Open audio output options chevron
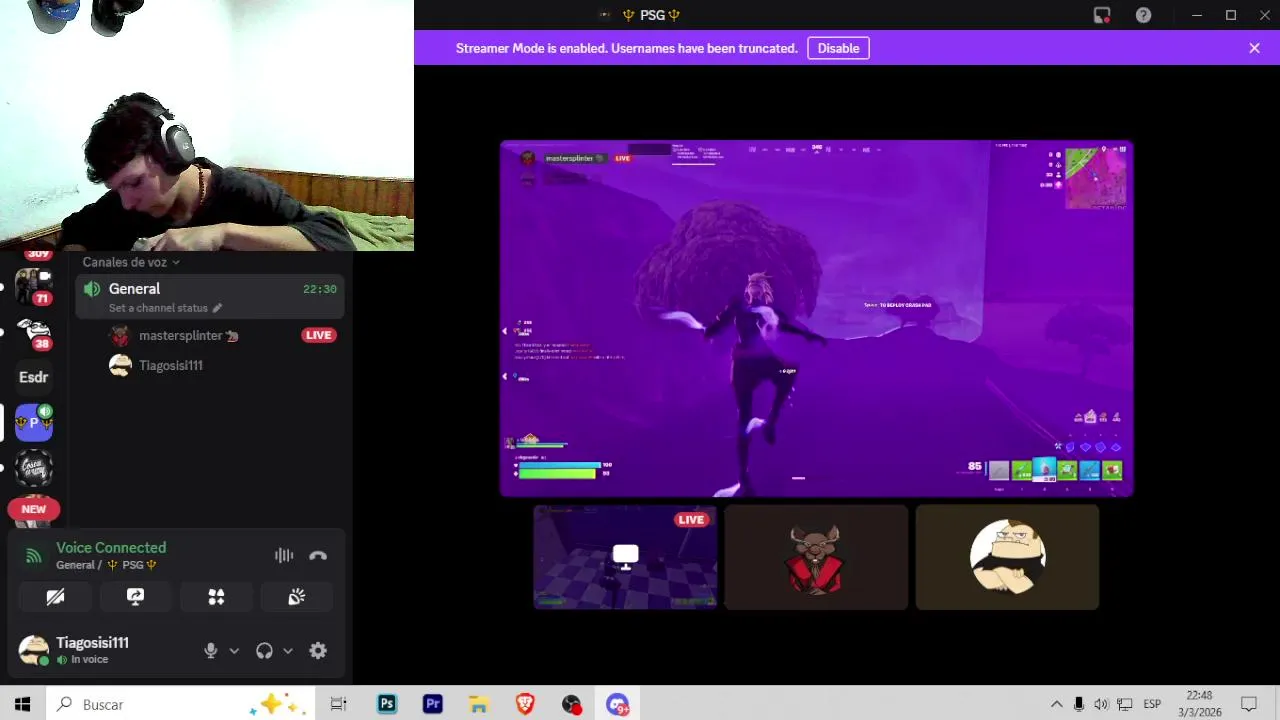1280x720 pixels. pos(288,651)
